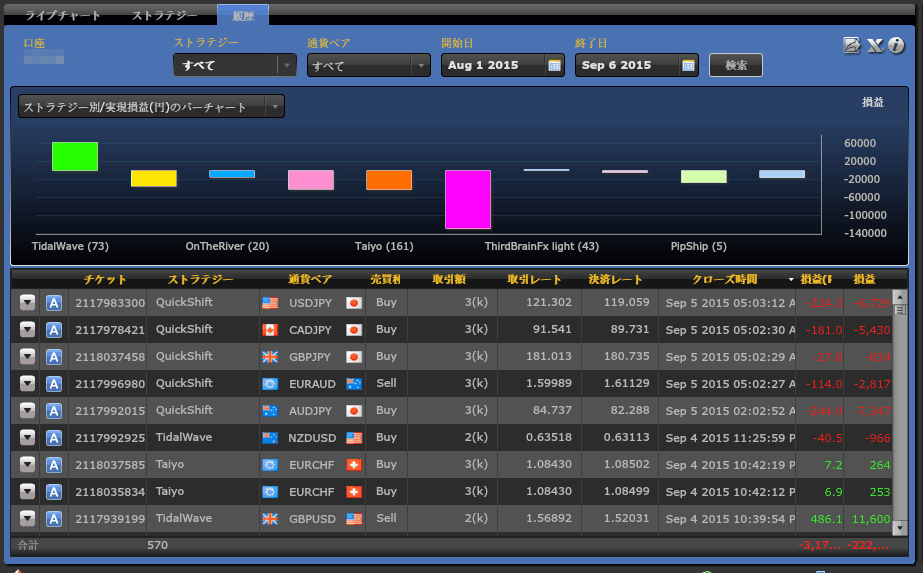Click the orange Taiyo bar in chart
The image size is (923, 573).
[389, 180]
